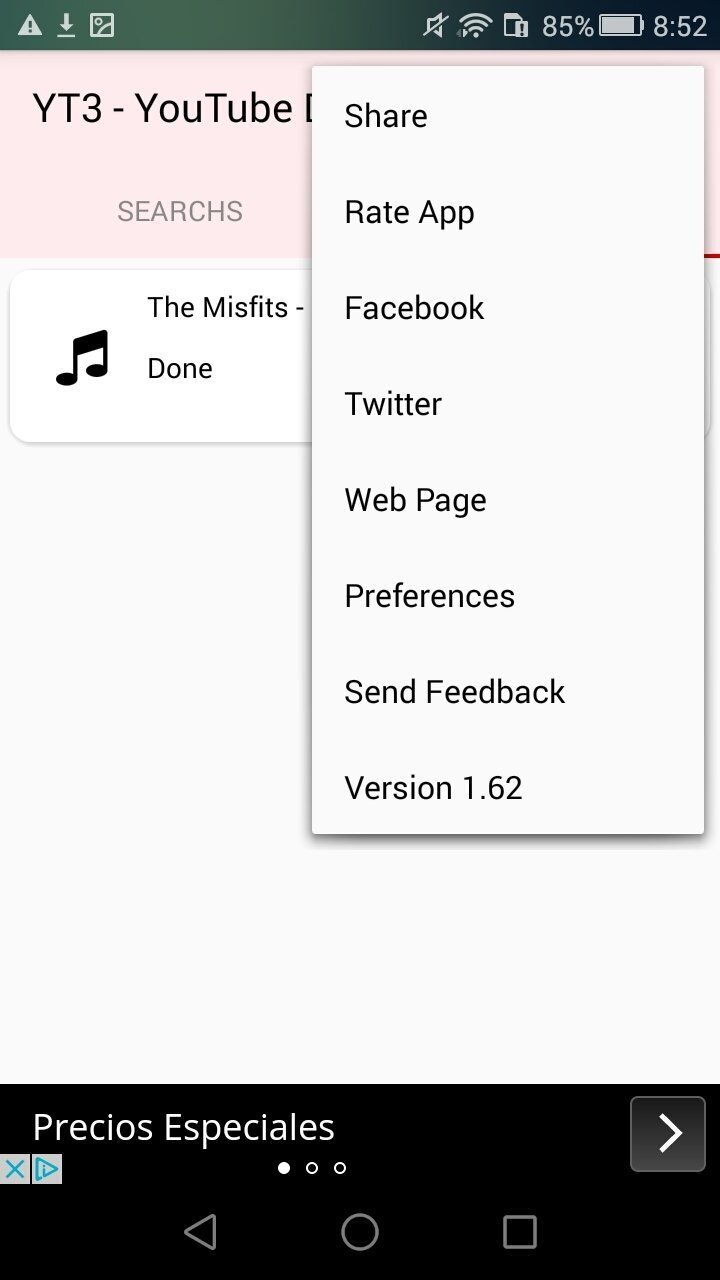Select Share from the overflow menu
Image resolution: width=720 pixels, height=1280 pixels.
pos(386,116)
